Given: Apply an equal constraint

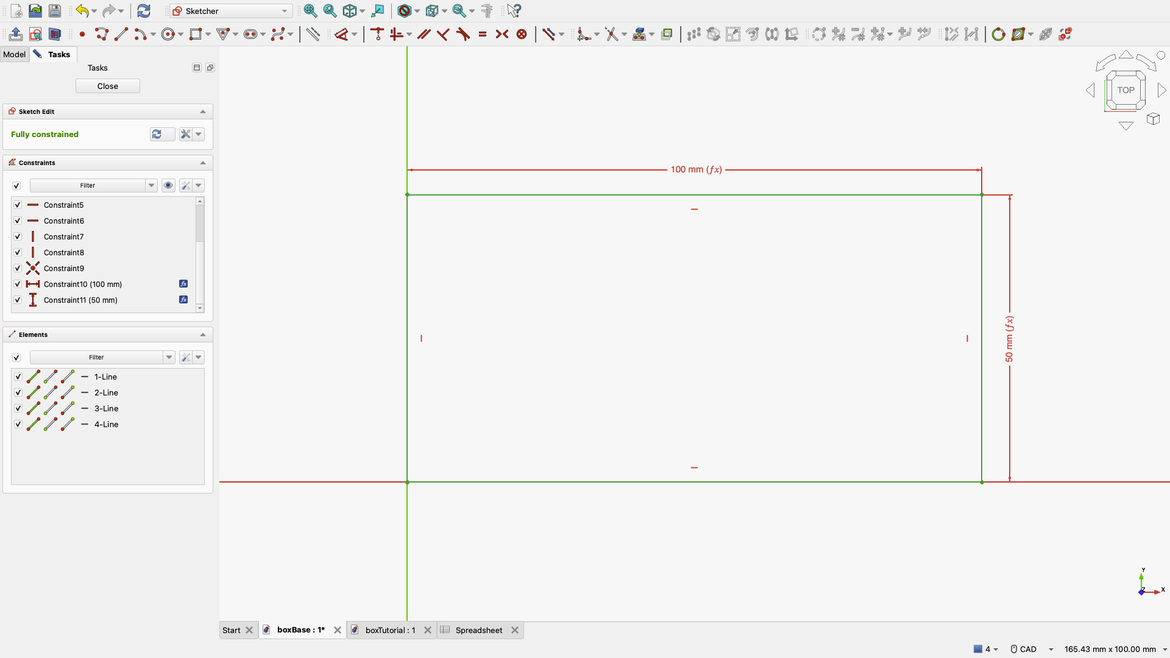Looking at the screenshot, I should (x=482, y=33).
